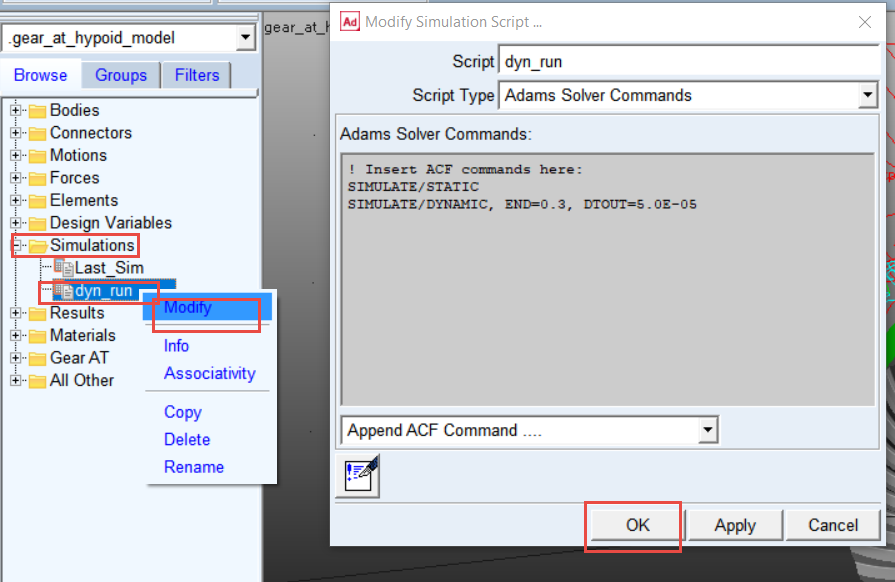Click the Apply button
This screenshot has width=895, height=582.
(735, 525)
